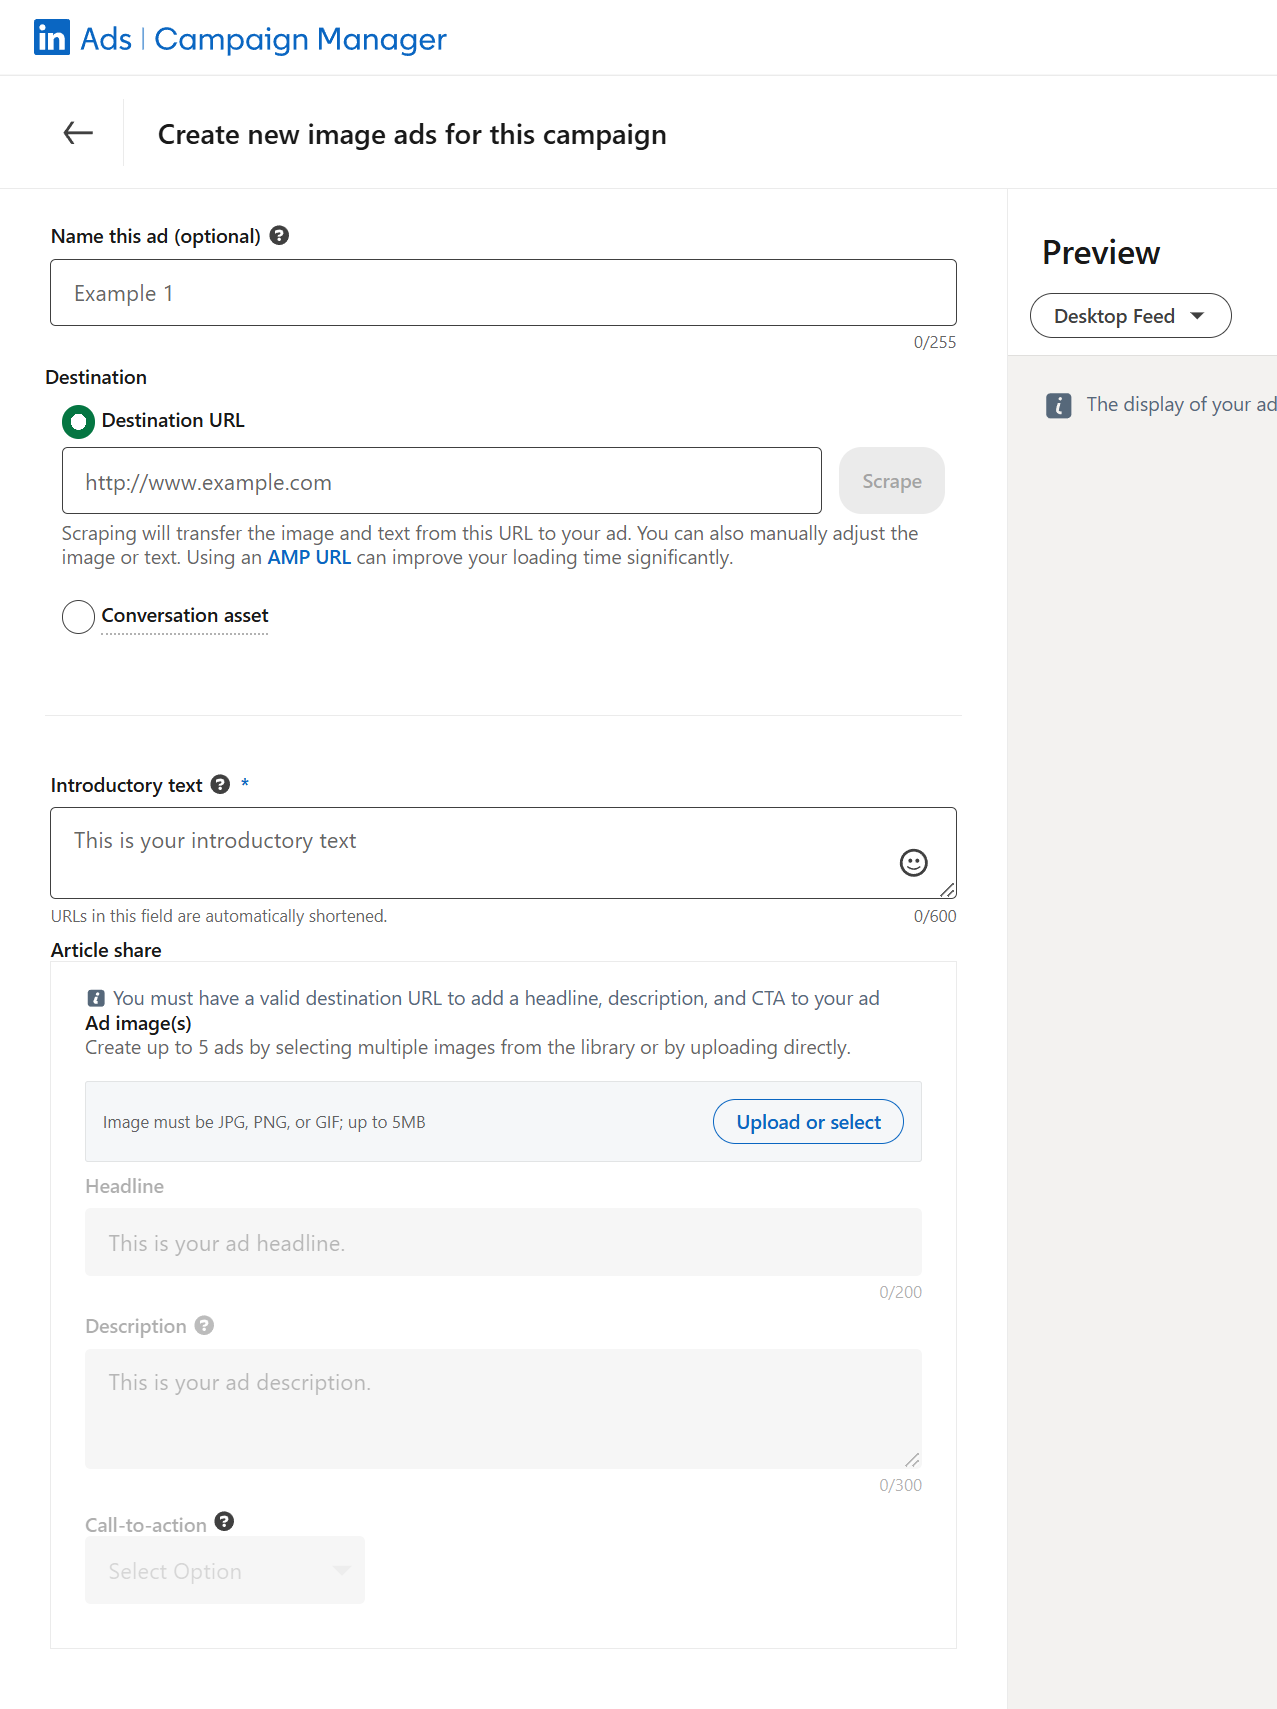This screenshot has height=1709, width=1277.
Task: Click Campaign Manager header link
Action: pos(300,39)
